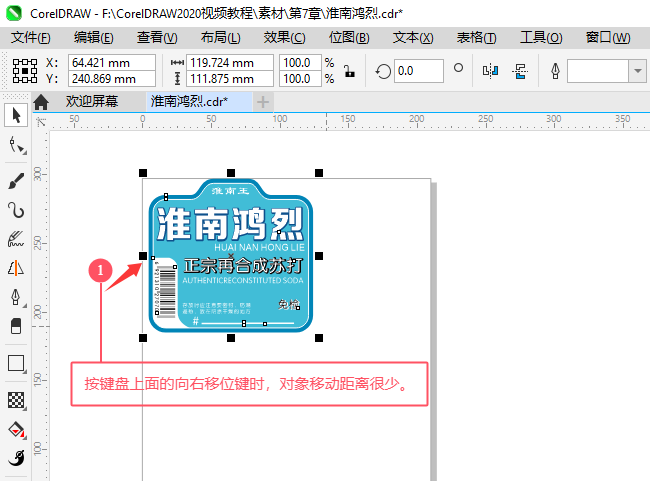Screen dimensions: 650x481
Task: Click the middle-right selection handle
Action: (319, 256)
